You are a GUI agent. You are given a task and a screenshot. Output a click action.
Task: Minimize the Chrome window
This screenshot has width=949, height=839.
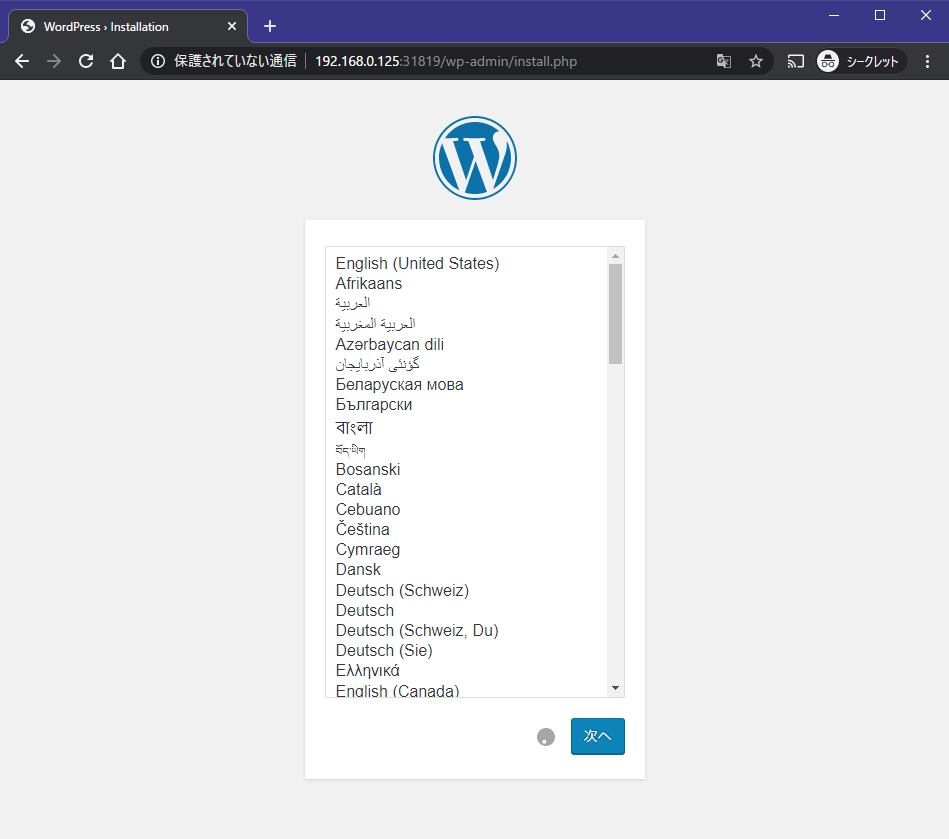point(834,15)
